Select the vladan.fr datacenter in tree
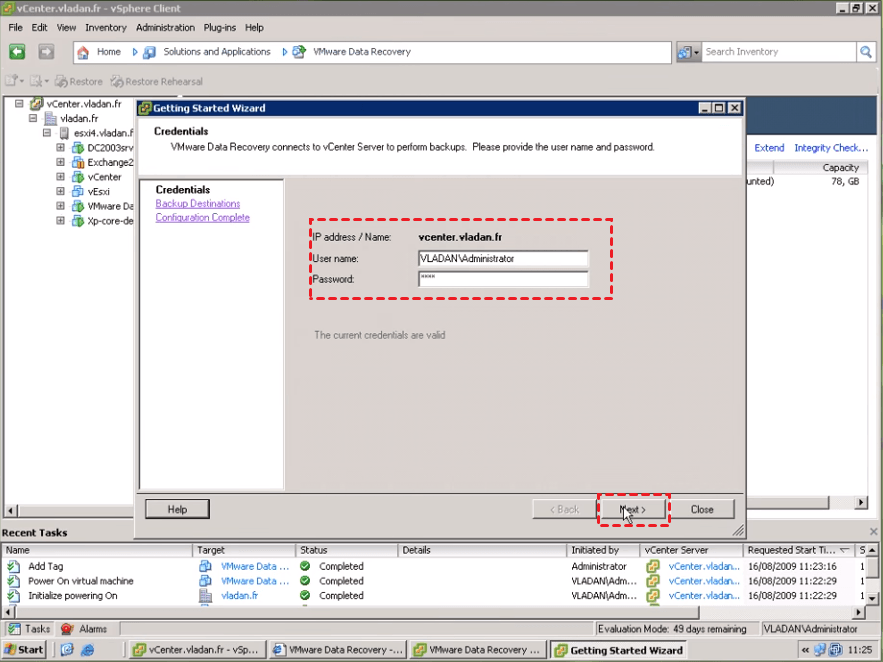 click(x=79, y=119)
